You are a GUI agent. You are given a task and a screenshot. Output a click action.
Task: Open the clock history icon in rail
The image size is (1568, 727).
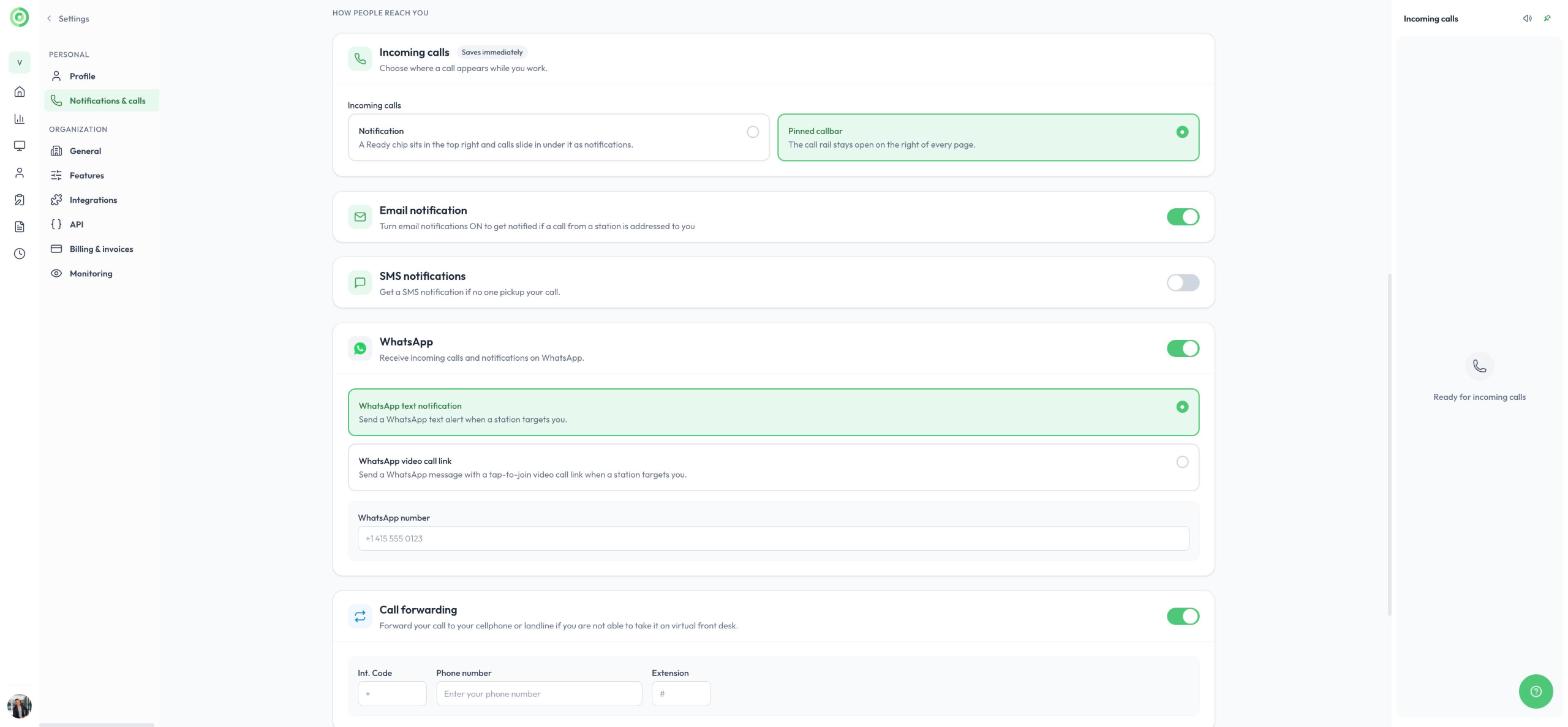pyautogui.click(x=19, y=254)
